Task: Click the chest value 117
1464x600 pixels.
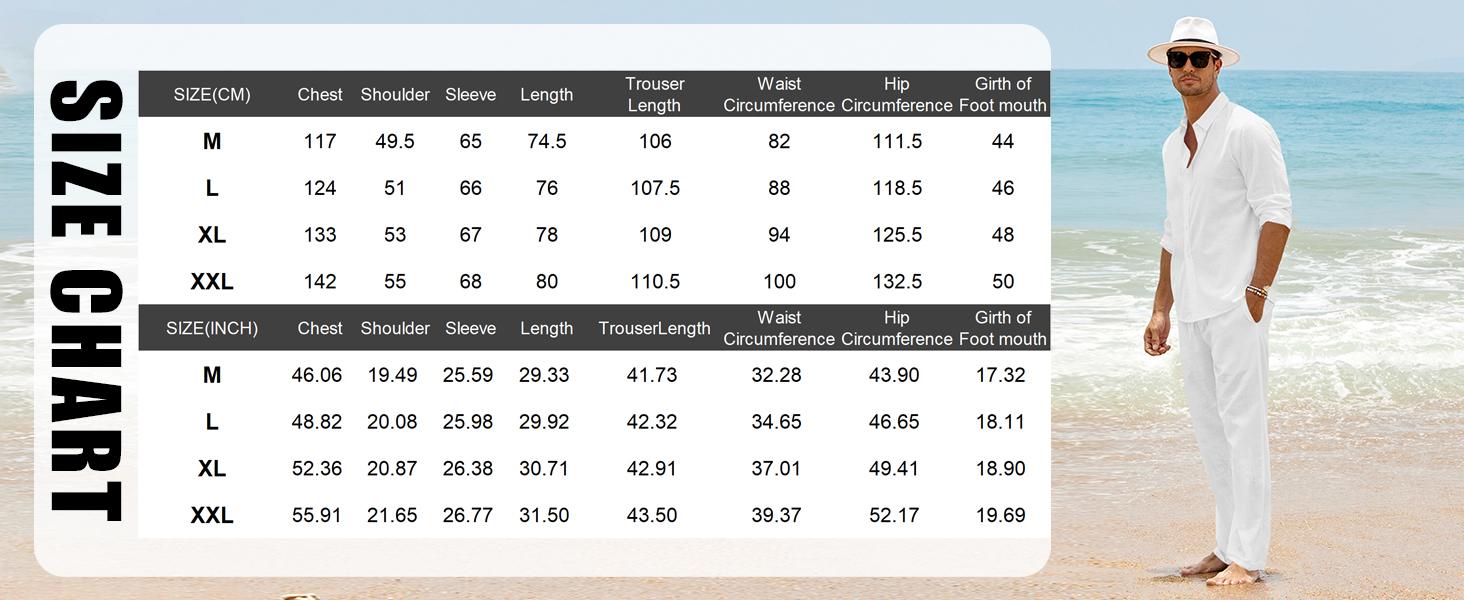Action: [x=320, y=142]
